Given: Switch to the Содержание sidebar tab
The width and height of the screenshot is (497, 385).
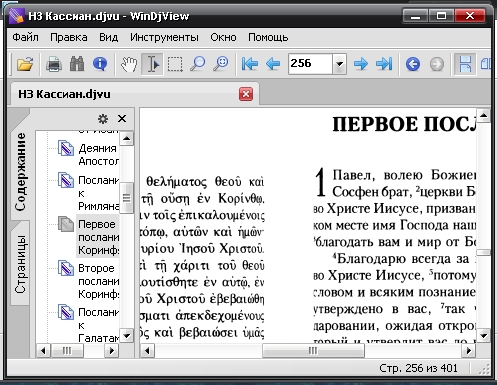Looking at the screenshot, I should click(x=20, y=172).
